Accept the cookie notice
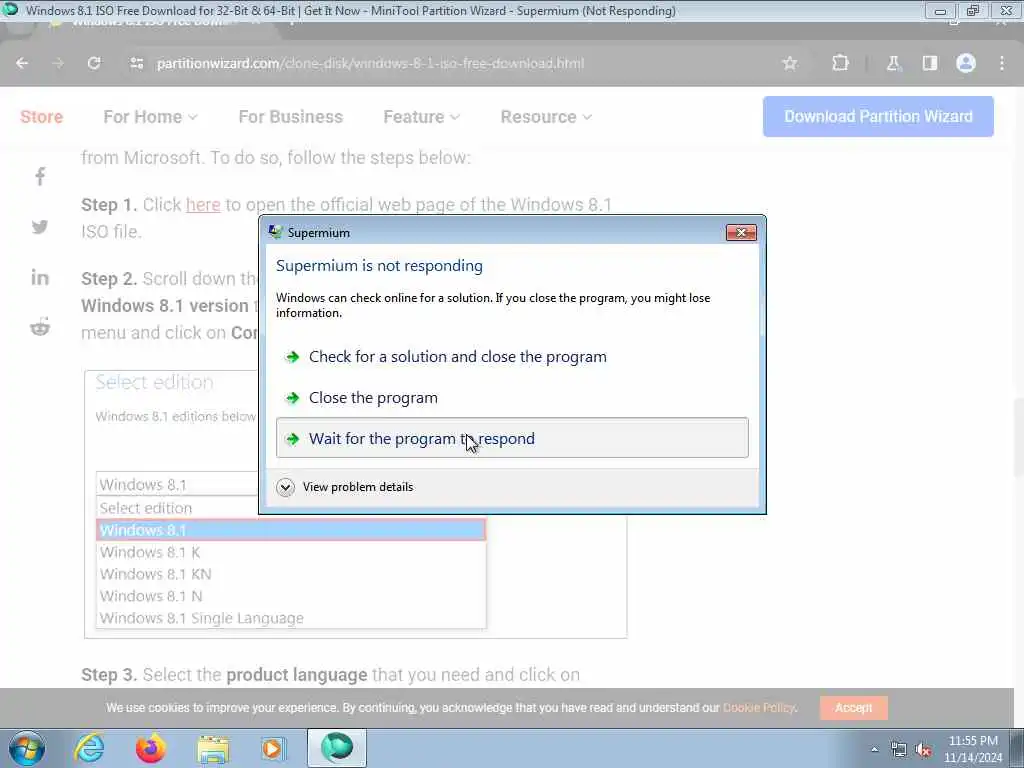Viewport: 1024px width, 768px height. pos(854,708)
